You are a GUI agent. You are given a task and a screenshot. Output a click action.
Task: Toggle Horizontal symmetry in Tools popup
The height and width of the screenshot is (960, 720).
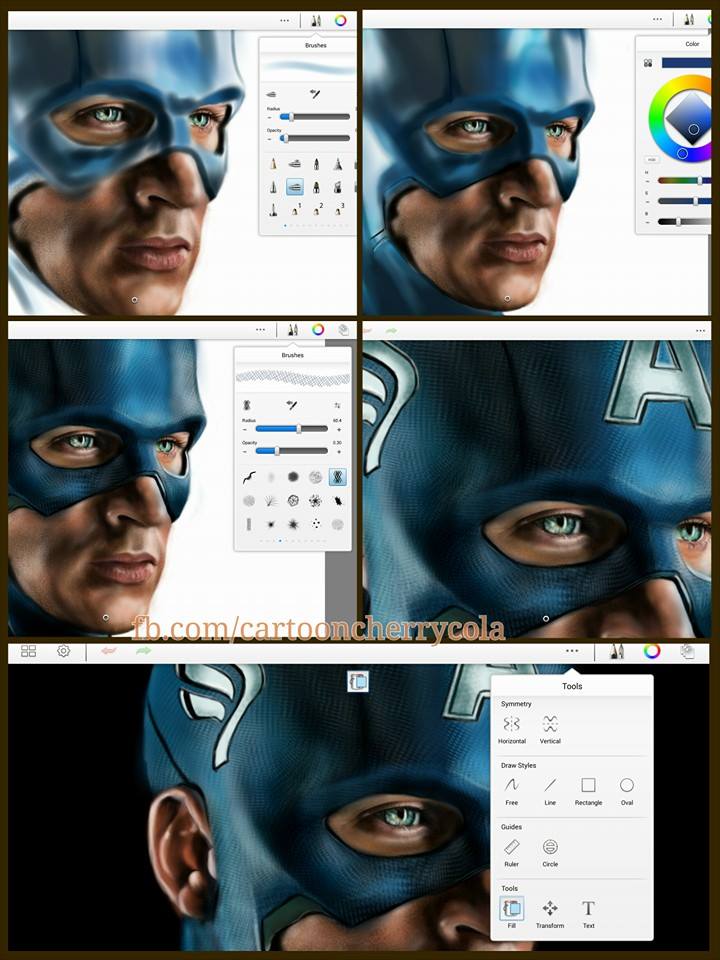point(512,729)
